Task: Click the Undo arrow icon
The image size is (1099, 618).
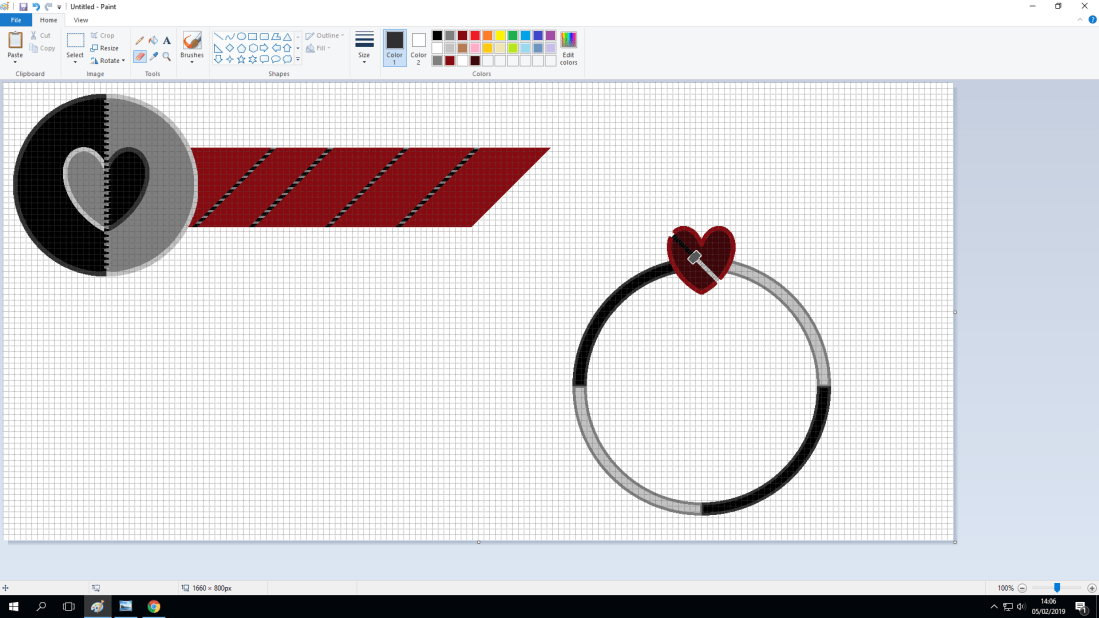Action: [x=36, y=7]
